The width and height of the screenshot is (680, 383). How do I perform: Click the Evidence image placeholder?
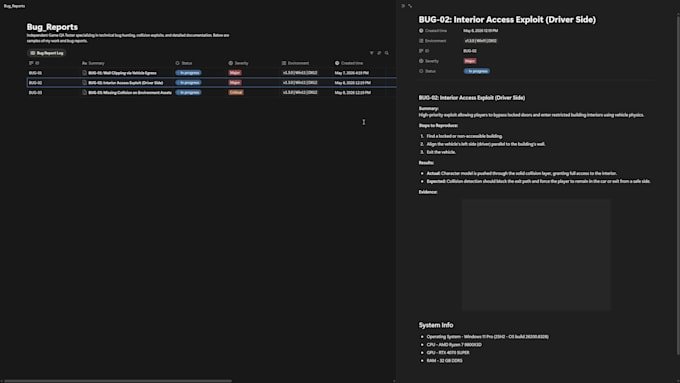[x=536, y=255]
